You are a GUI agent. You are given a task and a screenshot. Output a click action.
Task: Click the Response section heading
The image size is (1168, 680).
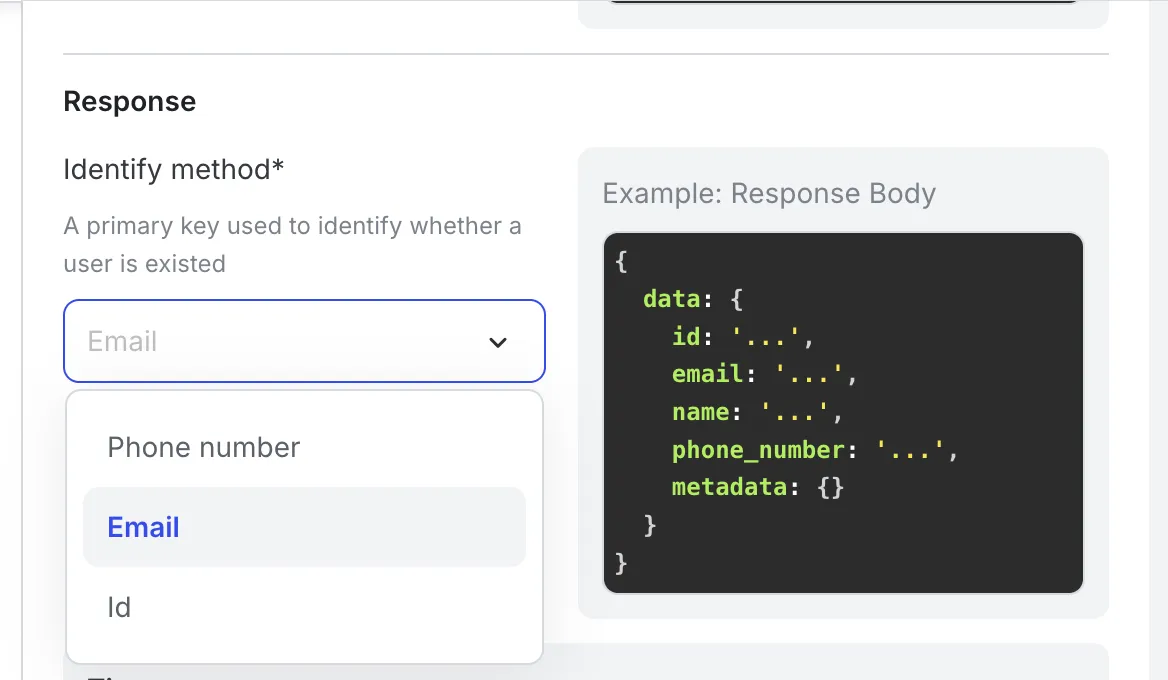pyautogui.click(x=130, y=102)
